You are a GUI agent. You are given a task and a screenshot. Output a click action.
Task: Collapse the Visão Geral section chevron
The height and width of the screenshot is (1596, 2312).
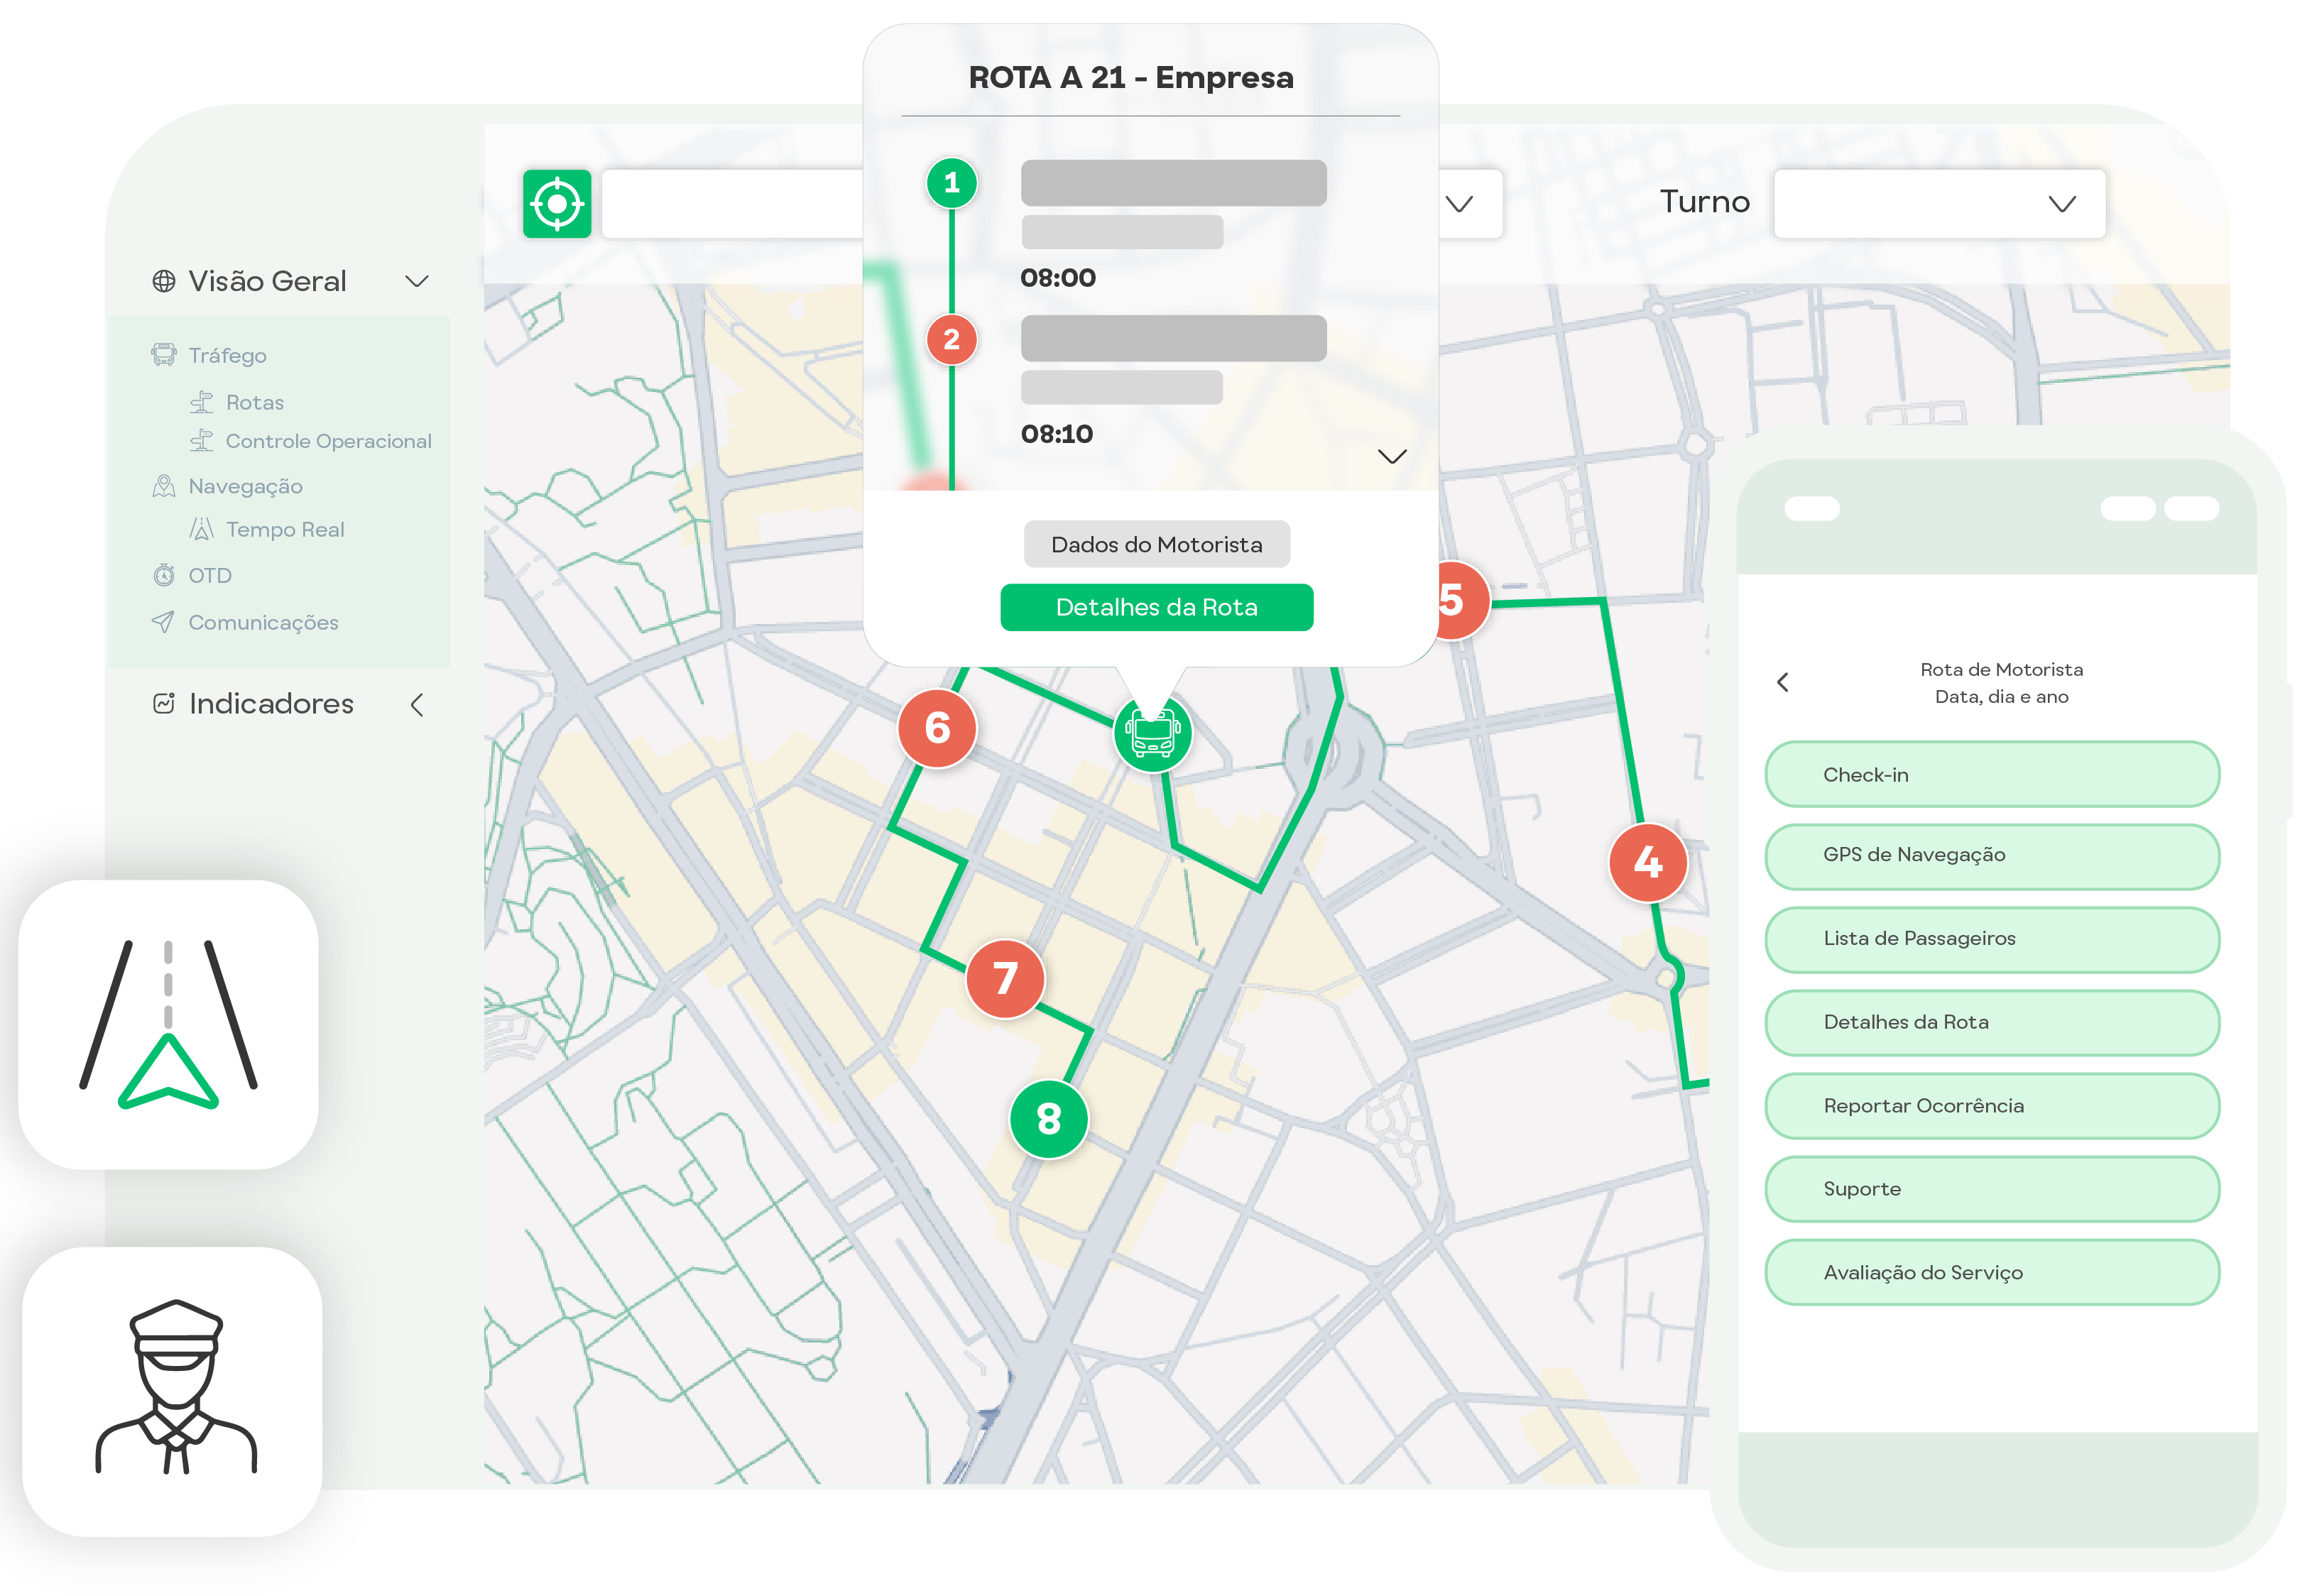click(417, 281)
